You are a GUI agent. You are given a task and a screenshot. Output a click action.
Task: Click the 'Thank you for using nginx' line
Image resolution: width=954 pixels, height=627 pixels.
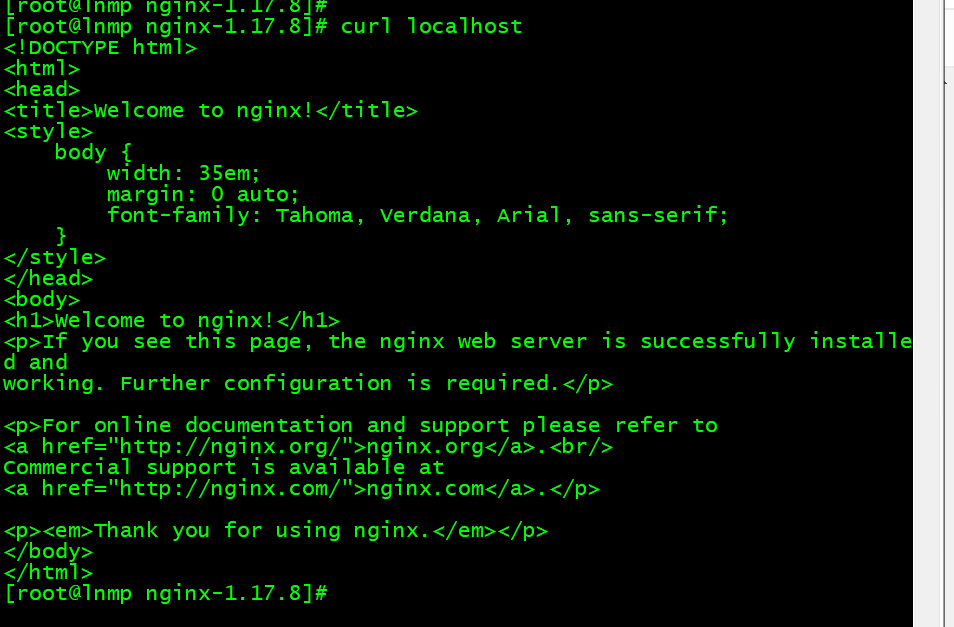pos(276,531)
